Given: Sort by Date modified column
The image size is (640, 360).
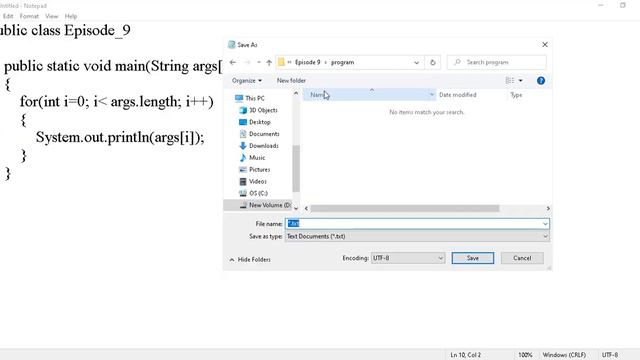Looking at the screenshot, I should tap(458, 95).
